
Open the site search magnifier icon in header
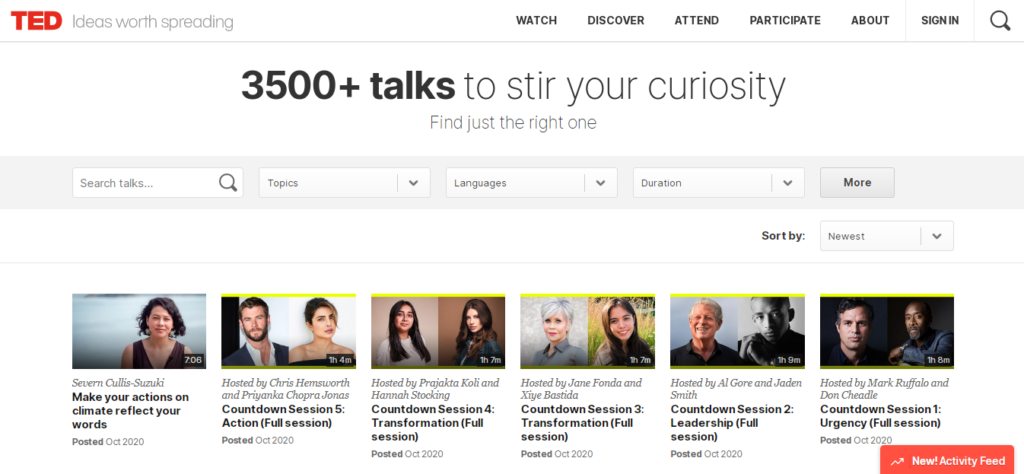[x=1000, y=21]
